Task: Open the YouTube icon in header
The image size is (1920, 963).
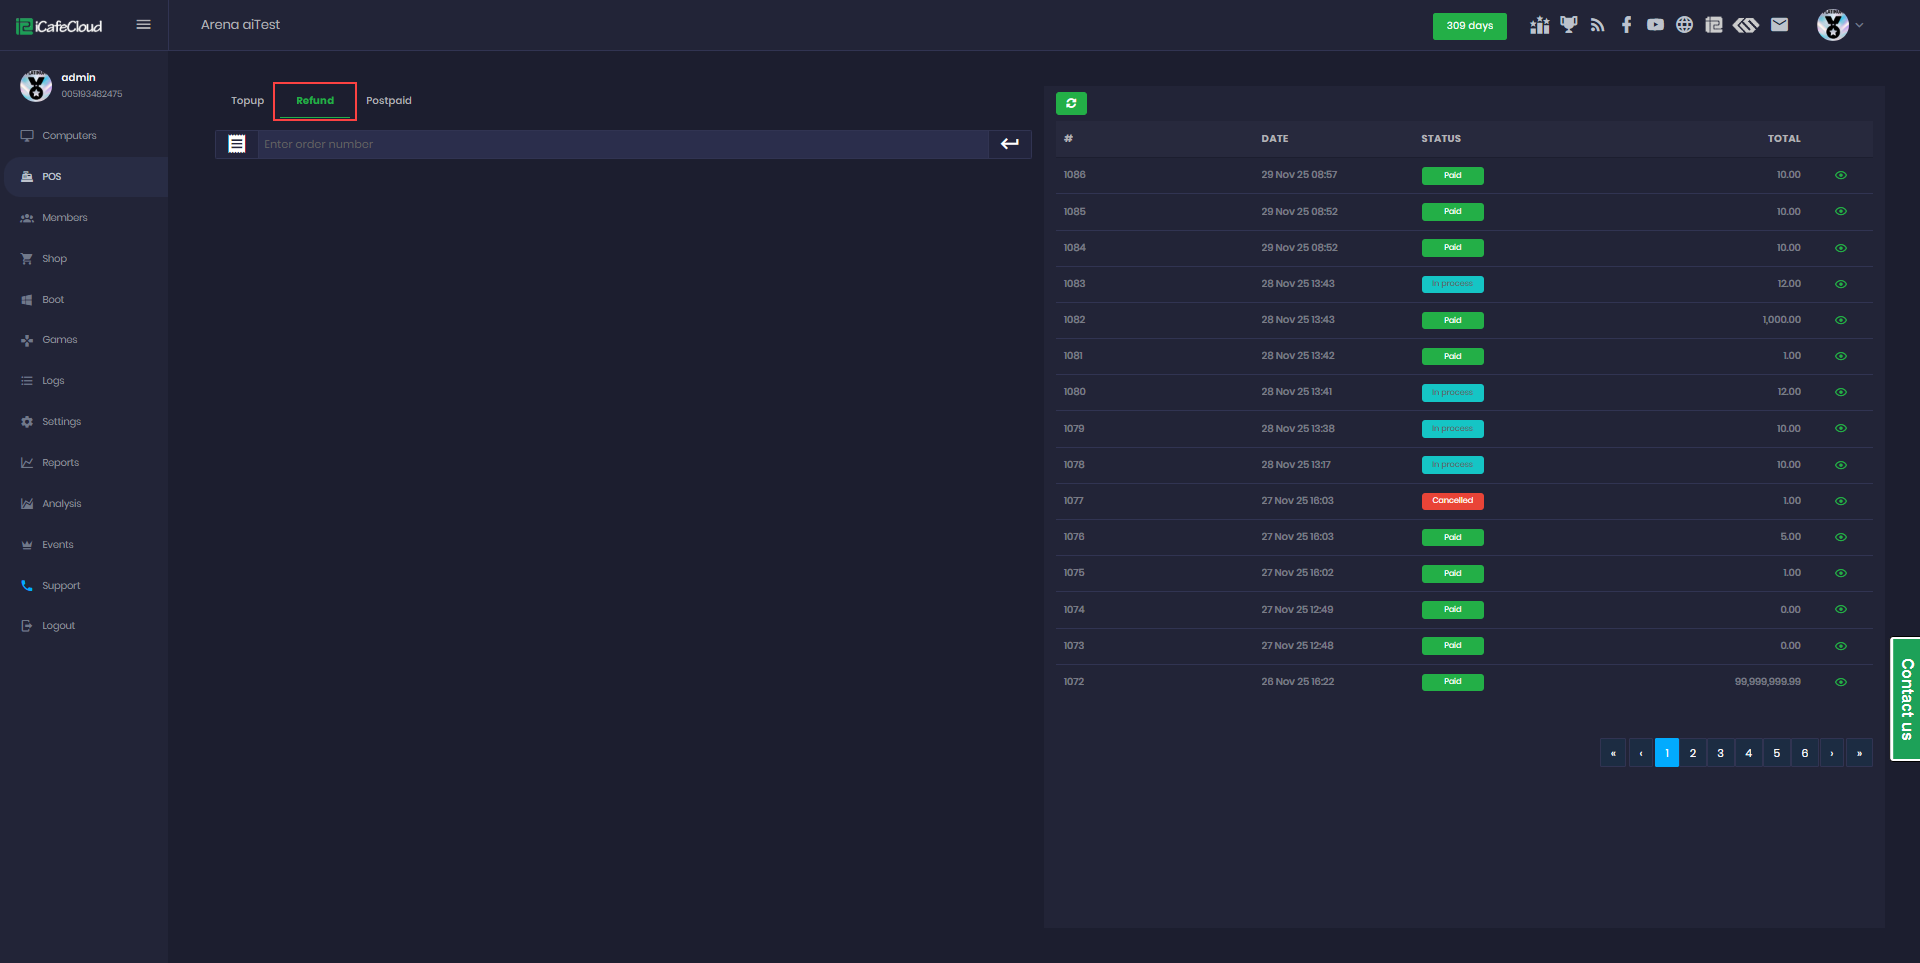Action: [1655, 25]
